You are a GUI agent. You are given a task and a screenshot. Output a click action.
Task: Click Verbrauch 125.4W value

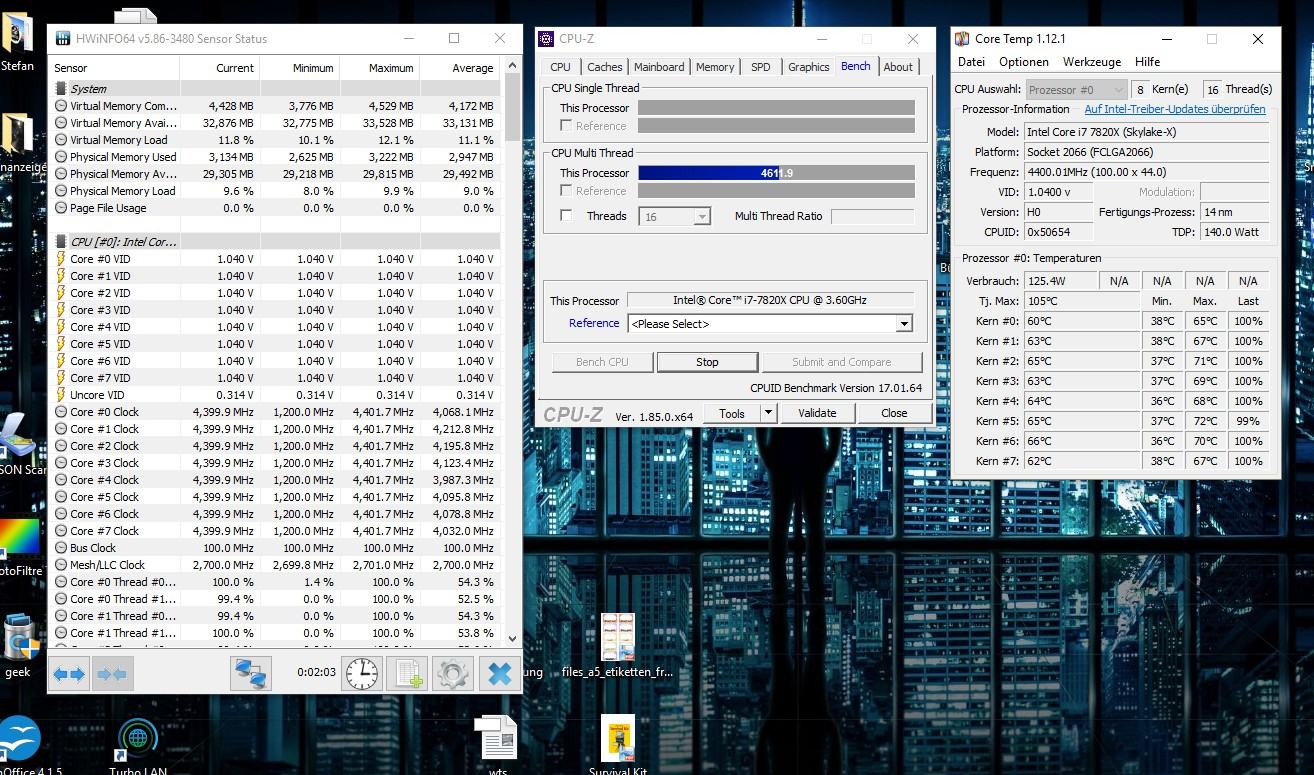pos(1060,281)
